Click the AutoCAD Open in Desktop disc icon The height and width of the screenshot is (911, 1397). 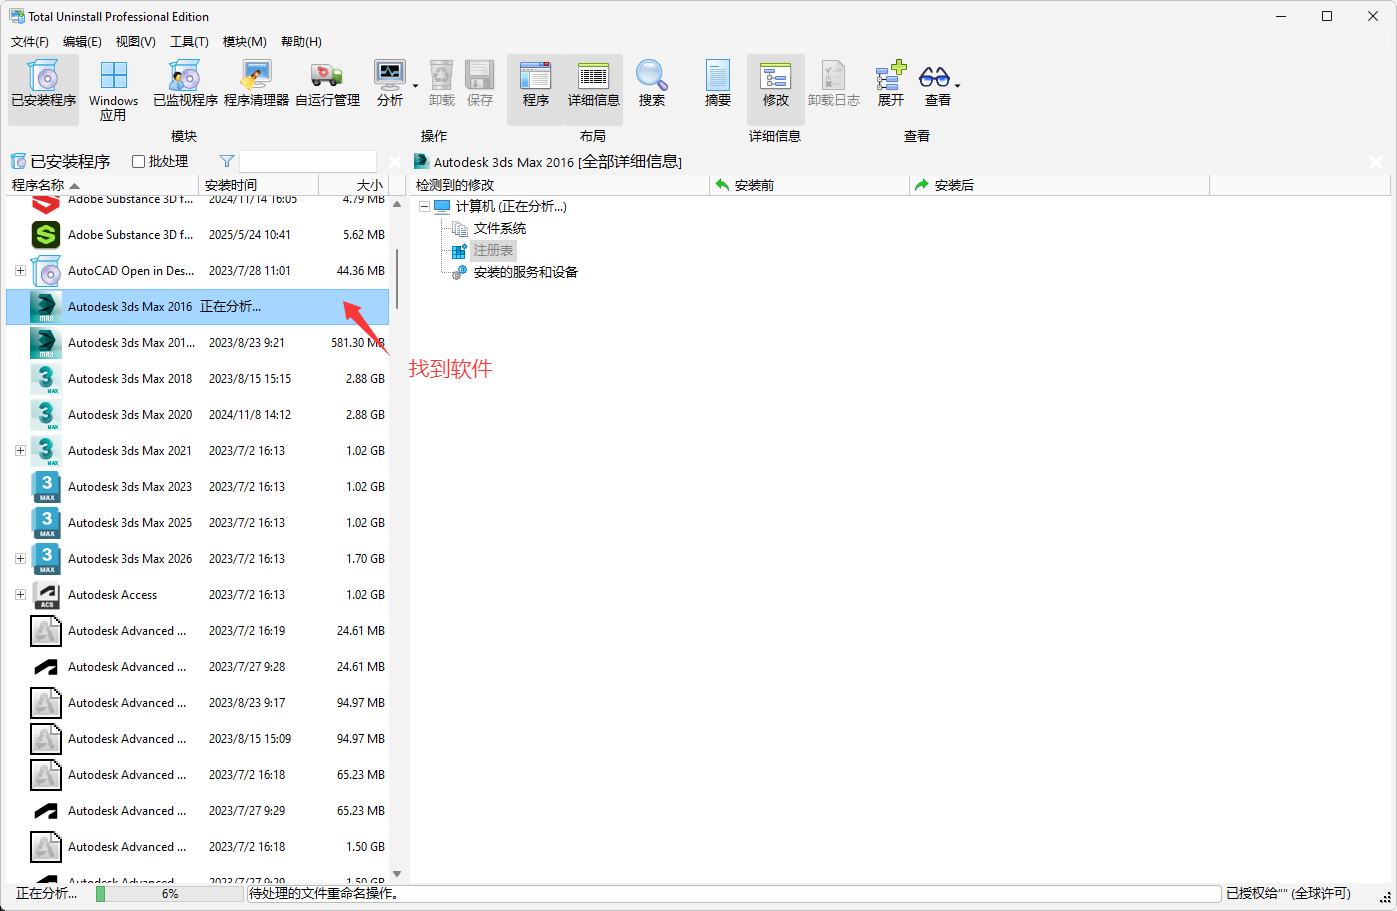tap(46, 271)
